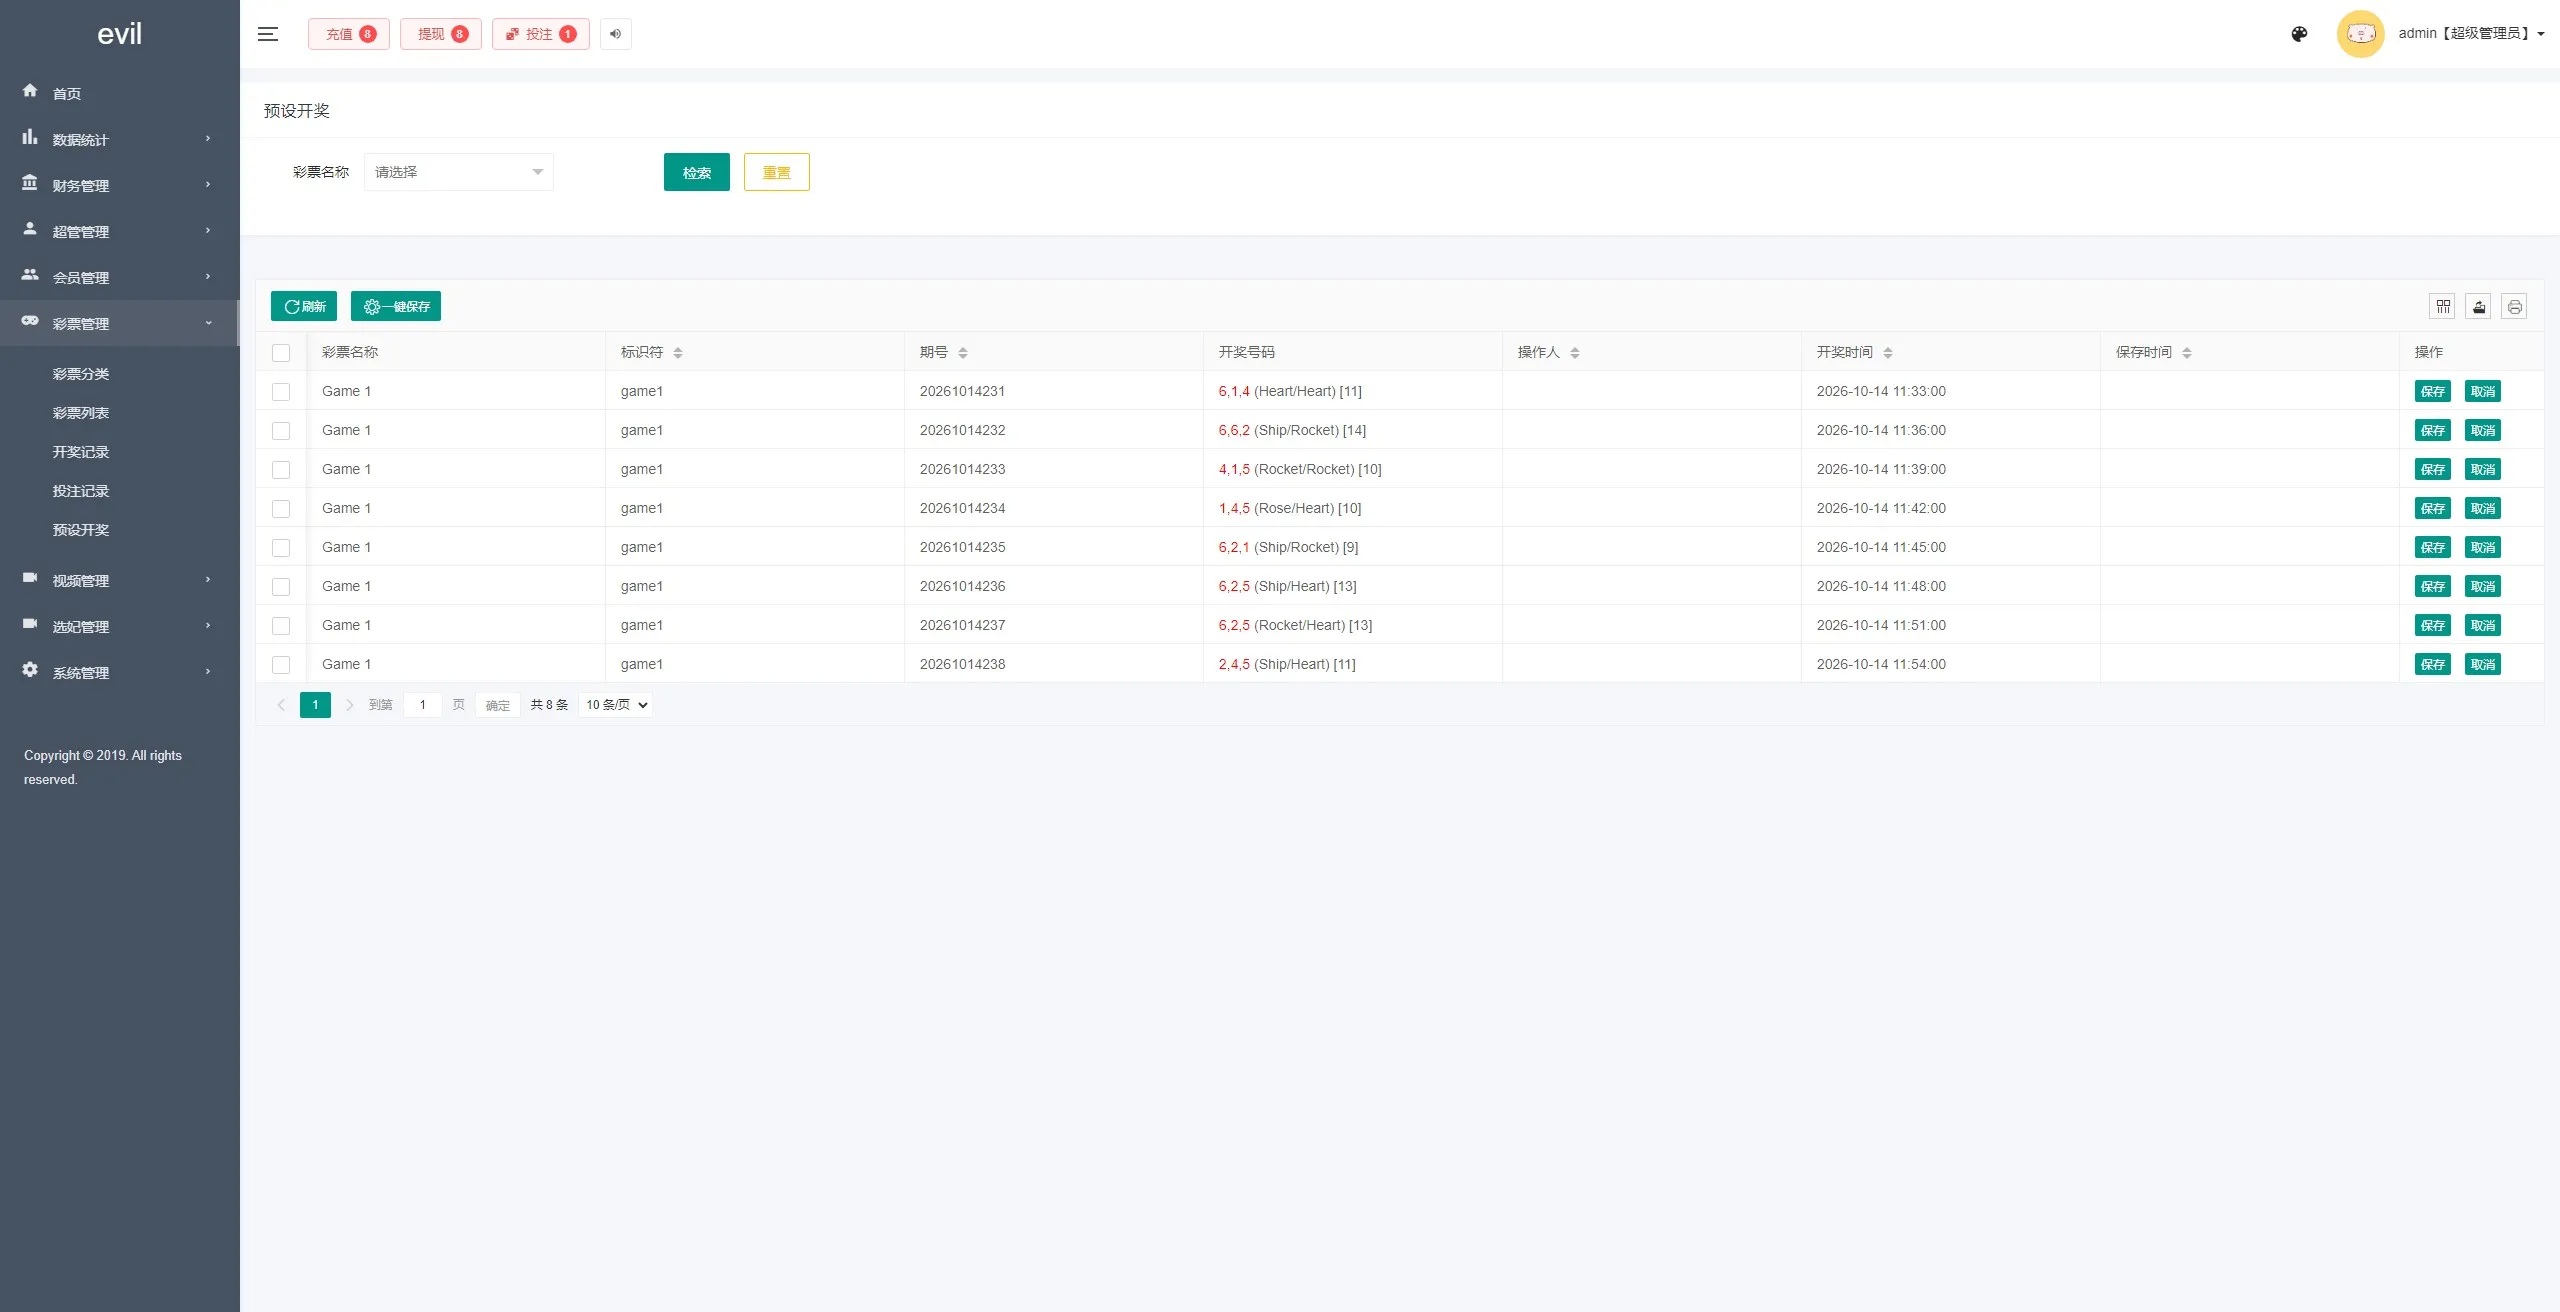Click 保存 for period 20261014233
Image resolution: width=2560 pixels, height=1312 pixels.
2433,469
